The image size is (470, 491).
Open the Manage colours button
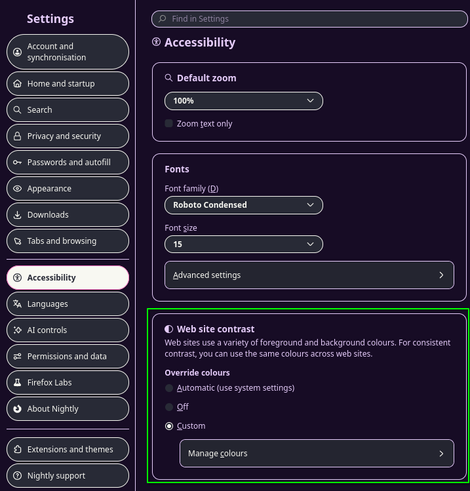(x=317, y=454)
